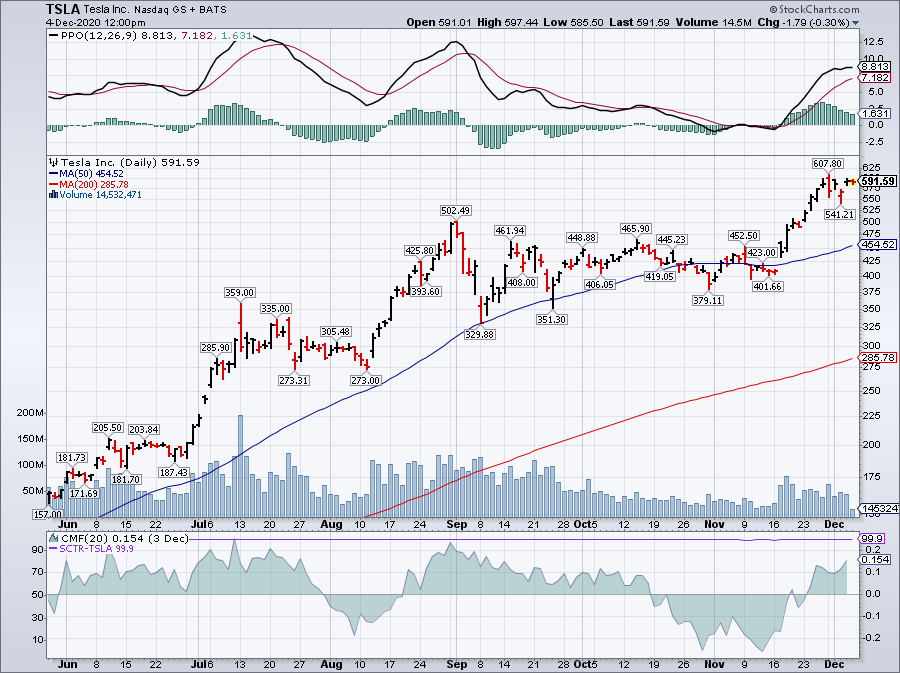Click the 8.813 PPO tag on right axis
Viewport: 900px width, 673px height.
(x=877, y=67)
